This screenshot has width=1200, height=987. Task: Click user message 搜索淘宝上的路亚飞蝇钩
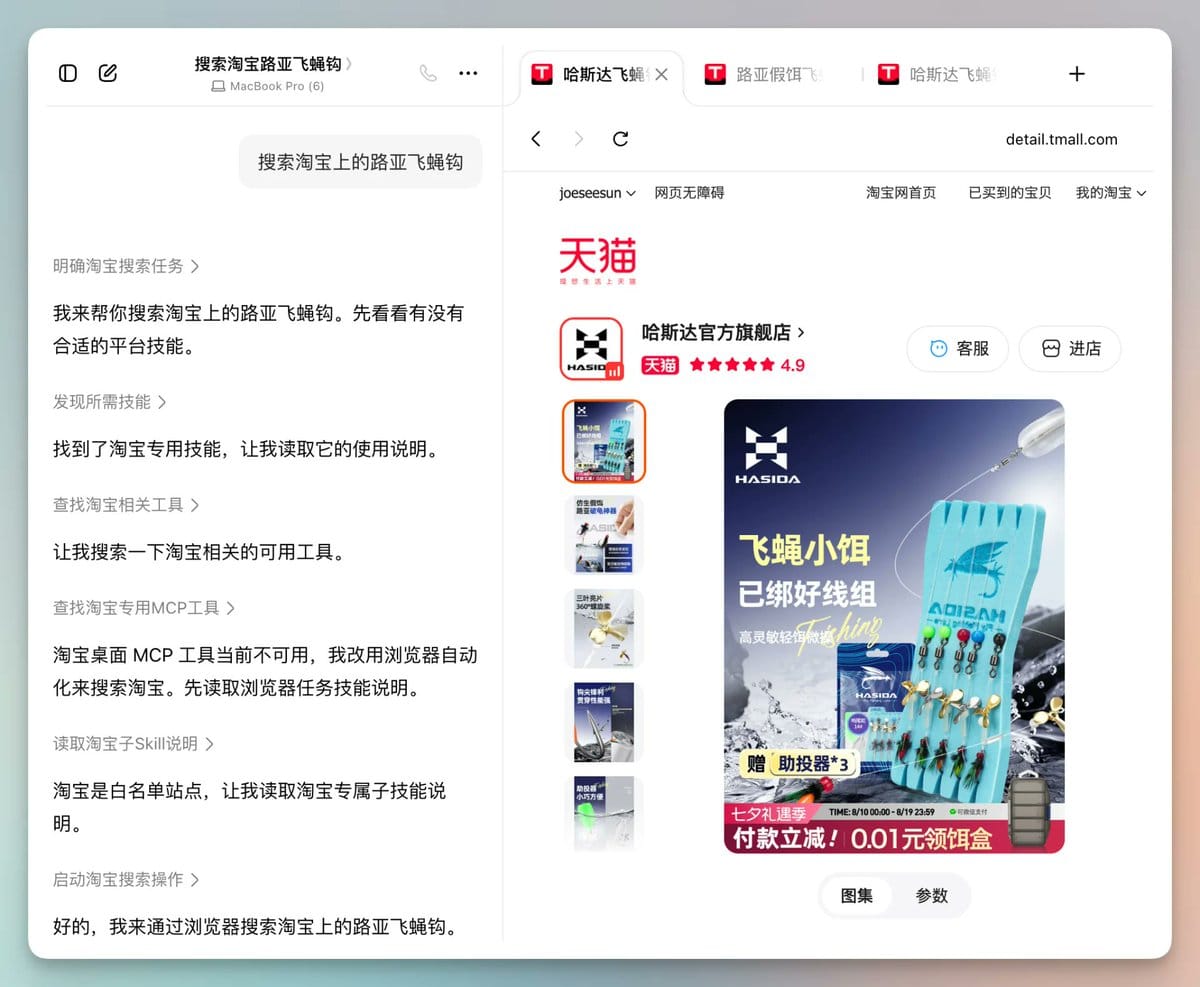pos(360,161)
